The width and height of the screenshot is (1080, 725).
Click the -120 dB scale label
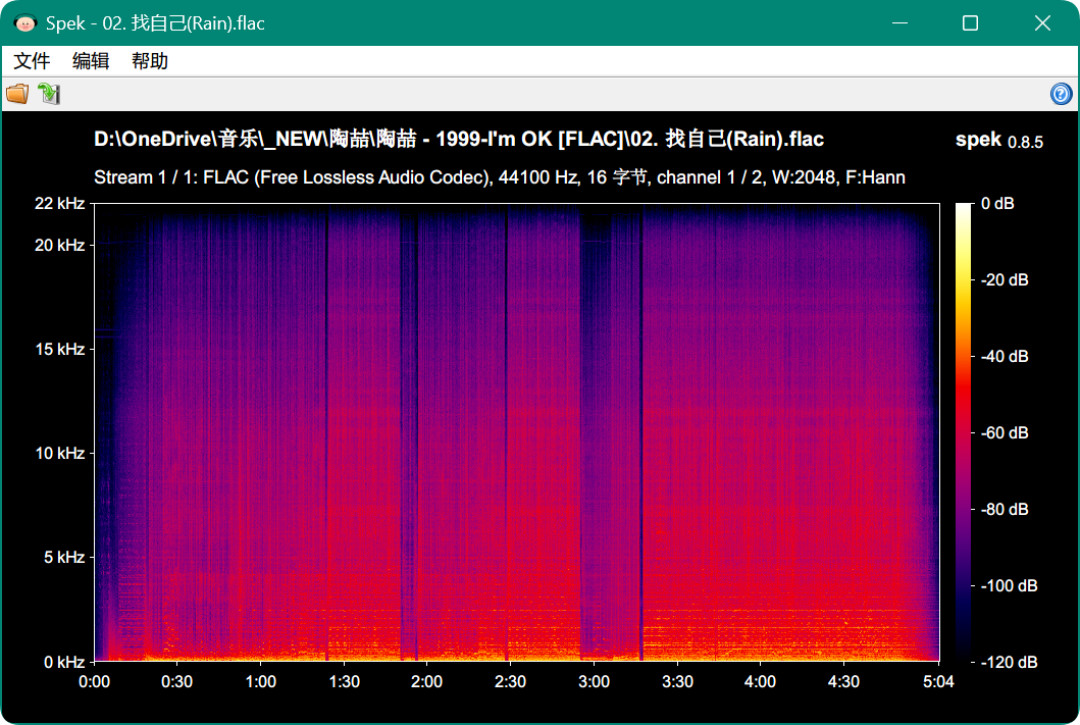point(1008,662)
